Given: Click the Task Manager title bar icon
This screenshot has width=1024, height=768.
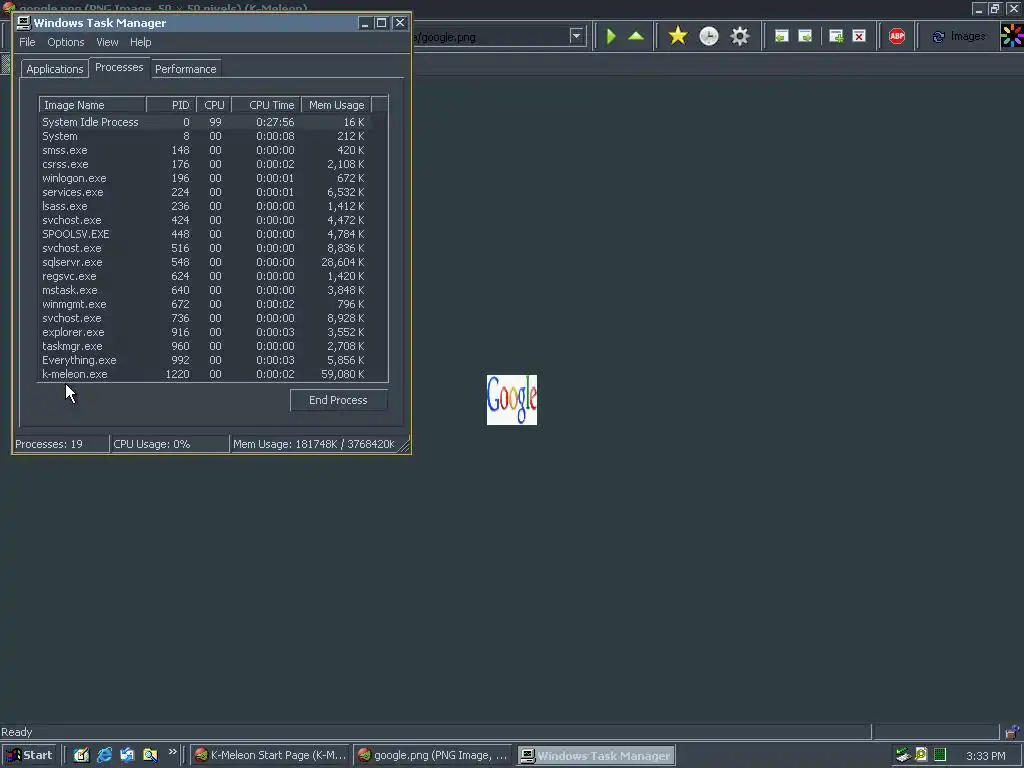Looking at the screenshot, I should (24, 23).
